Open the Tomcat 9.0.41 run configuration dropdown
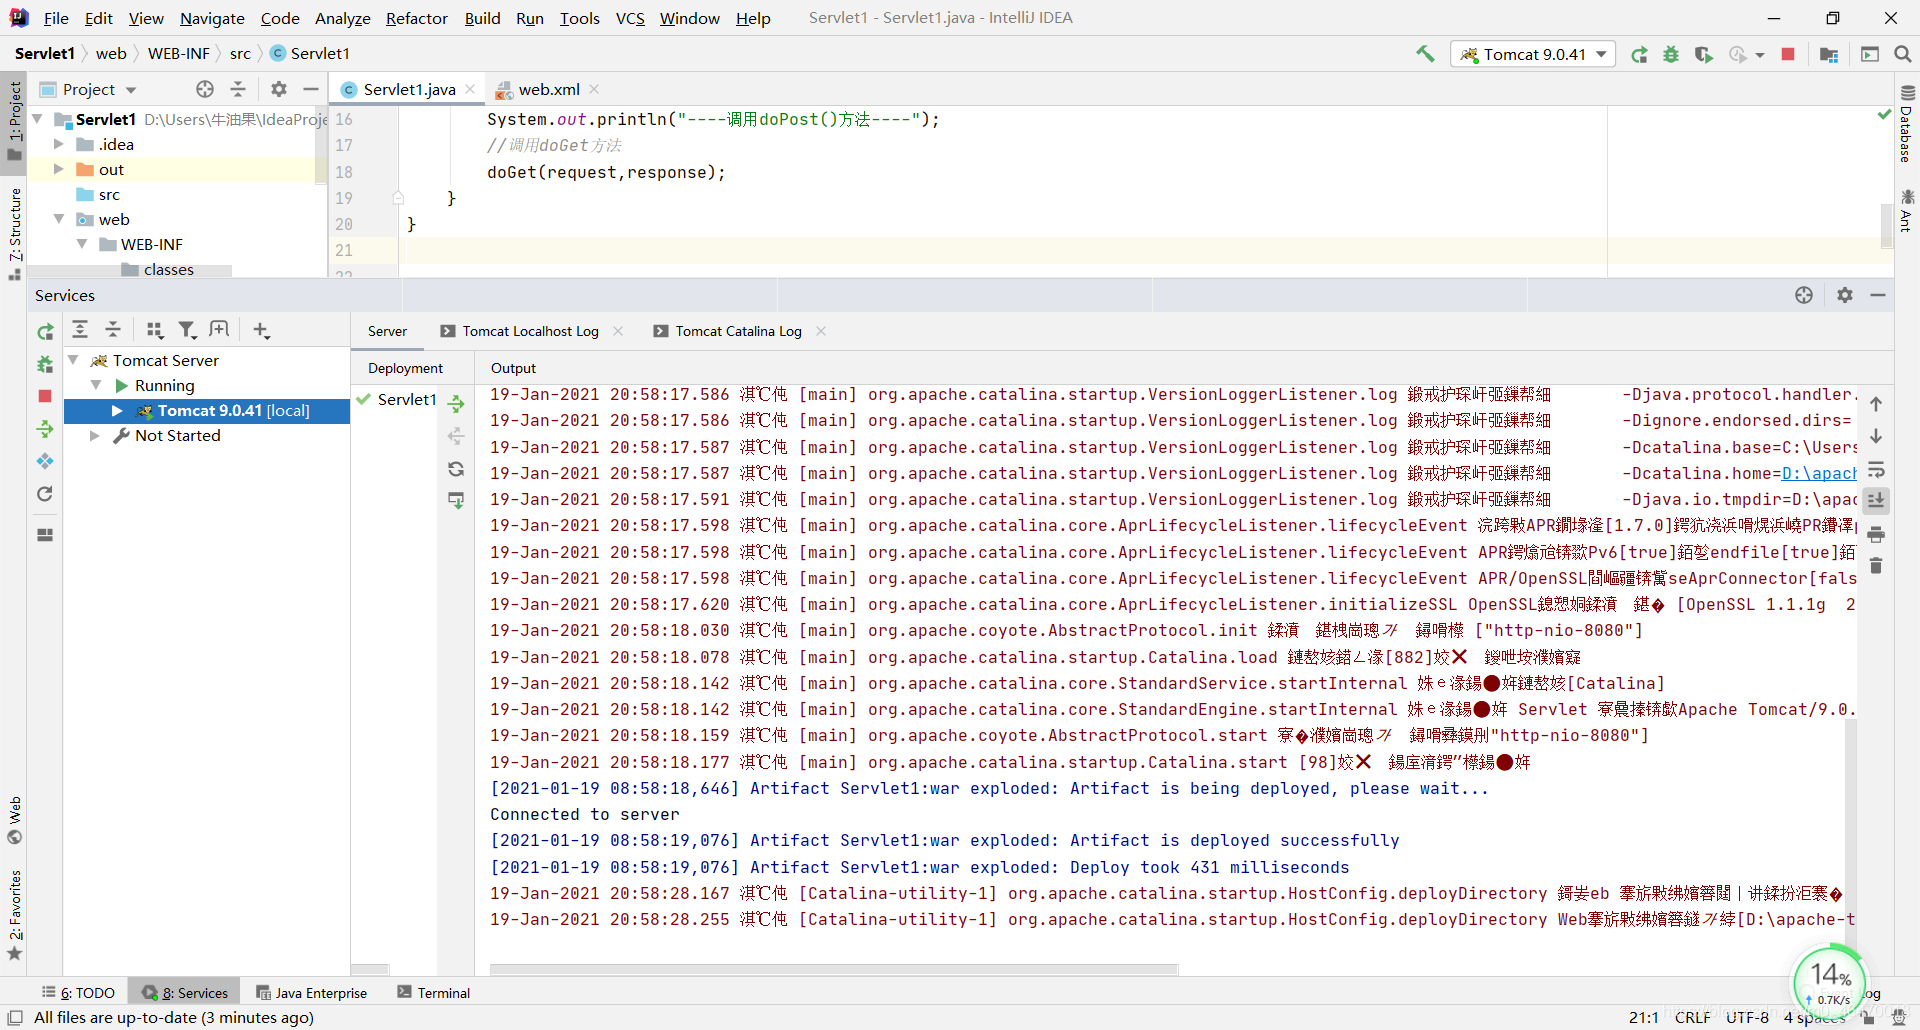The image size is (1920, 1030). pos(1531,54)
